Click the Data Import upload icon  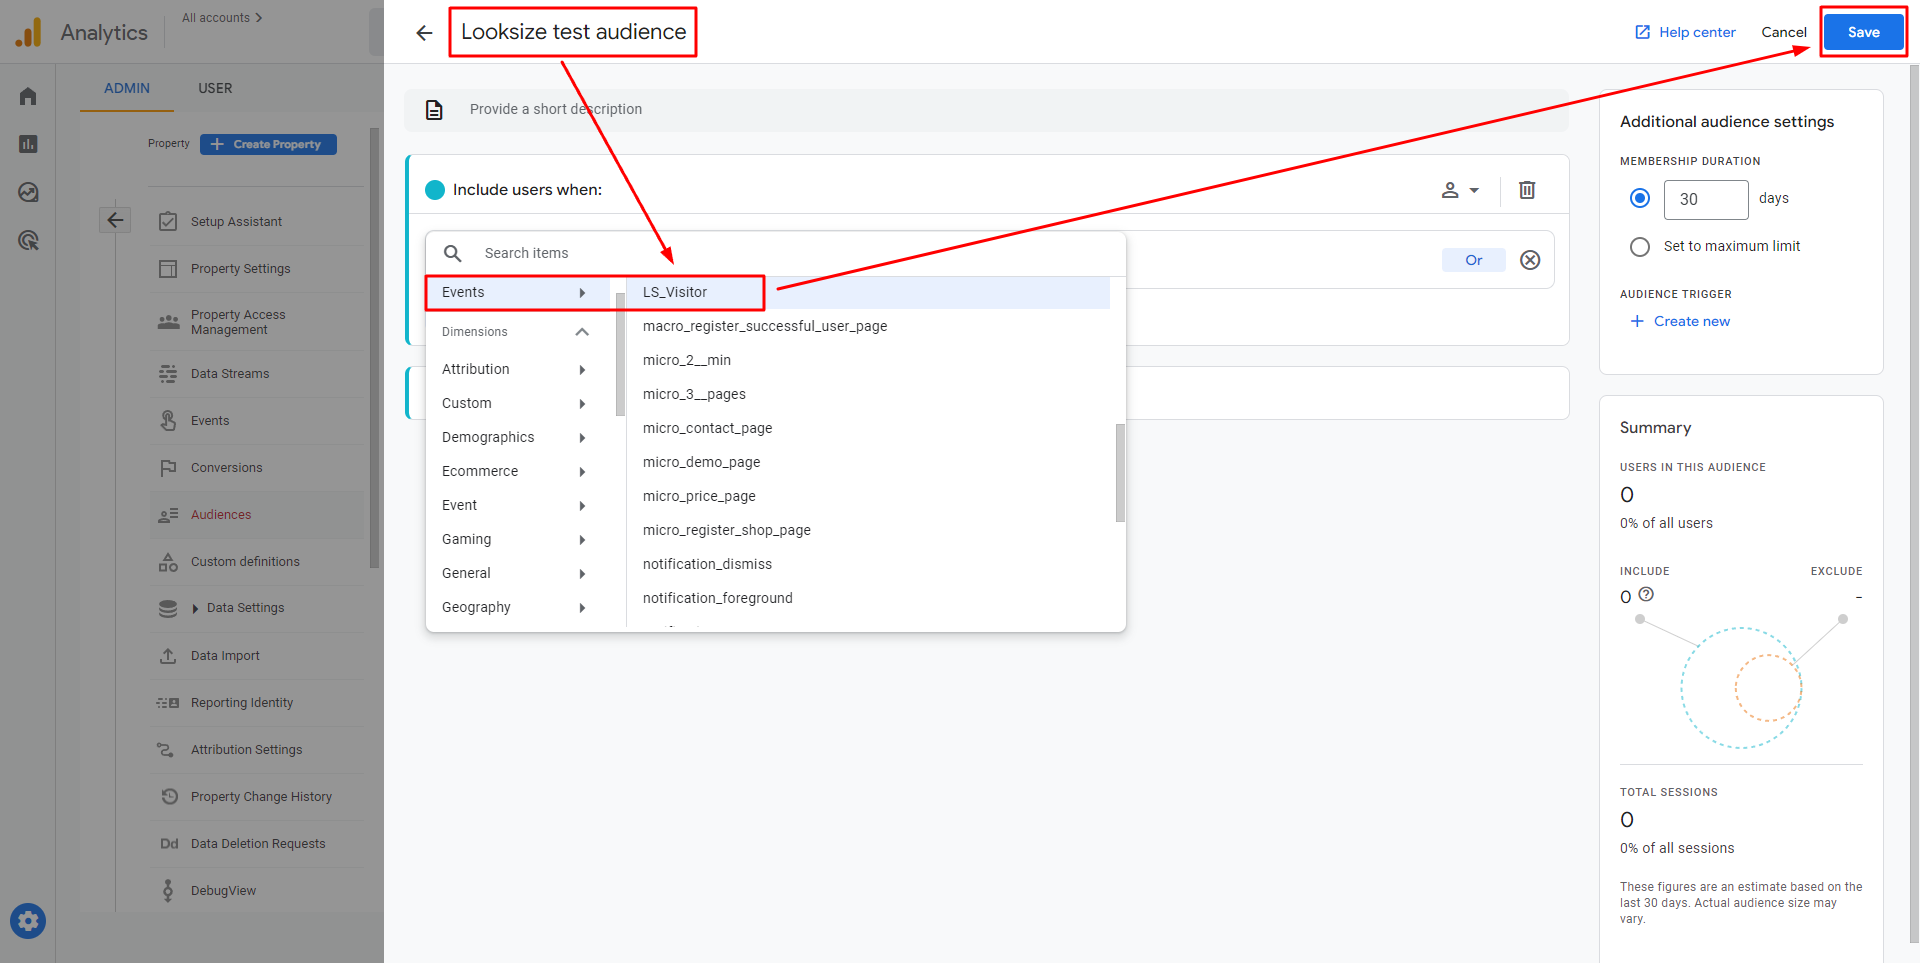point(168,656)
